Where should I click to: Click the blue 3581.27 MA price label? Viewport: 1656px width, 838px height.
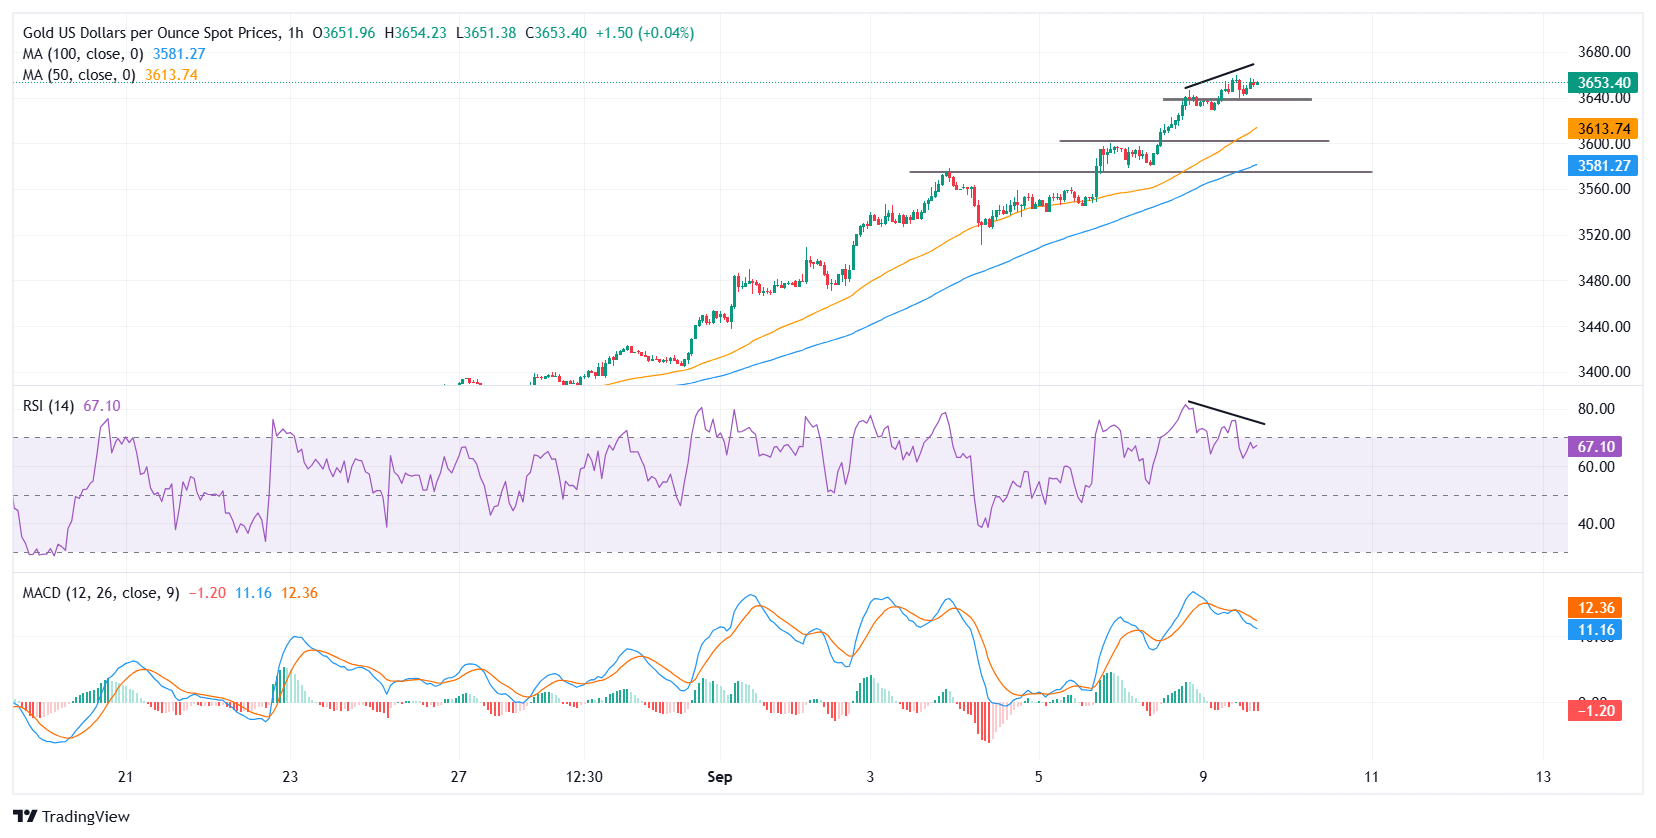click(1603, 166)
